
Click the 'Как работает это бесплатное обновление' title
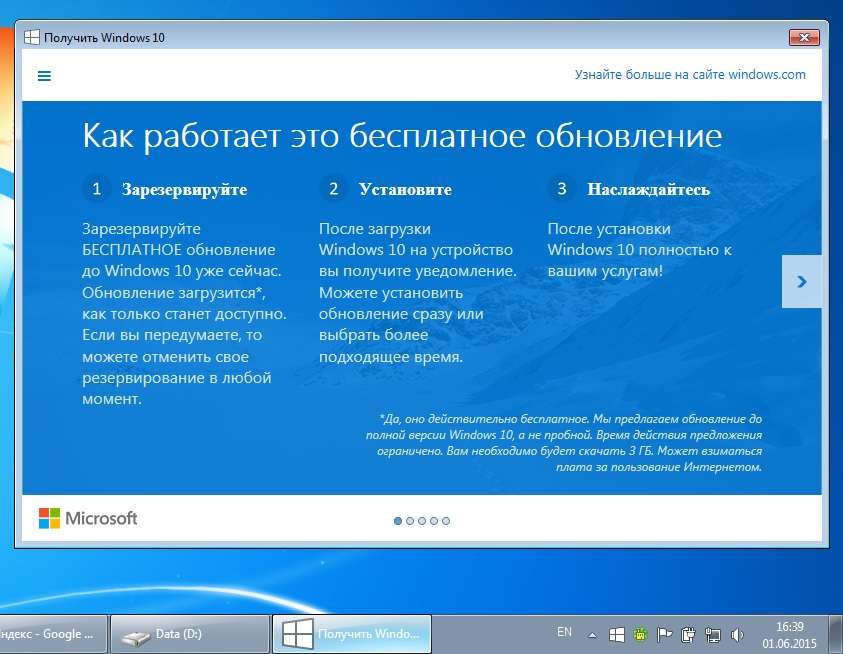(402, 136)
